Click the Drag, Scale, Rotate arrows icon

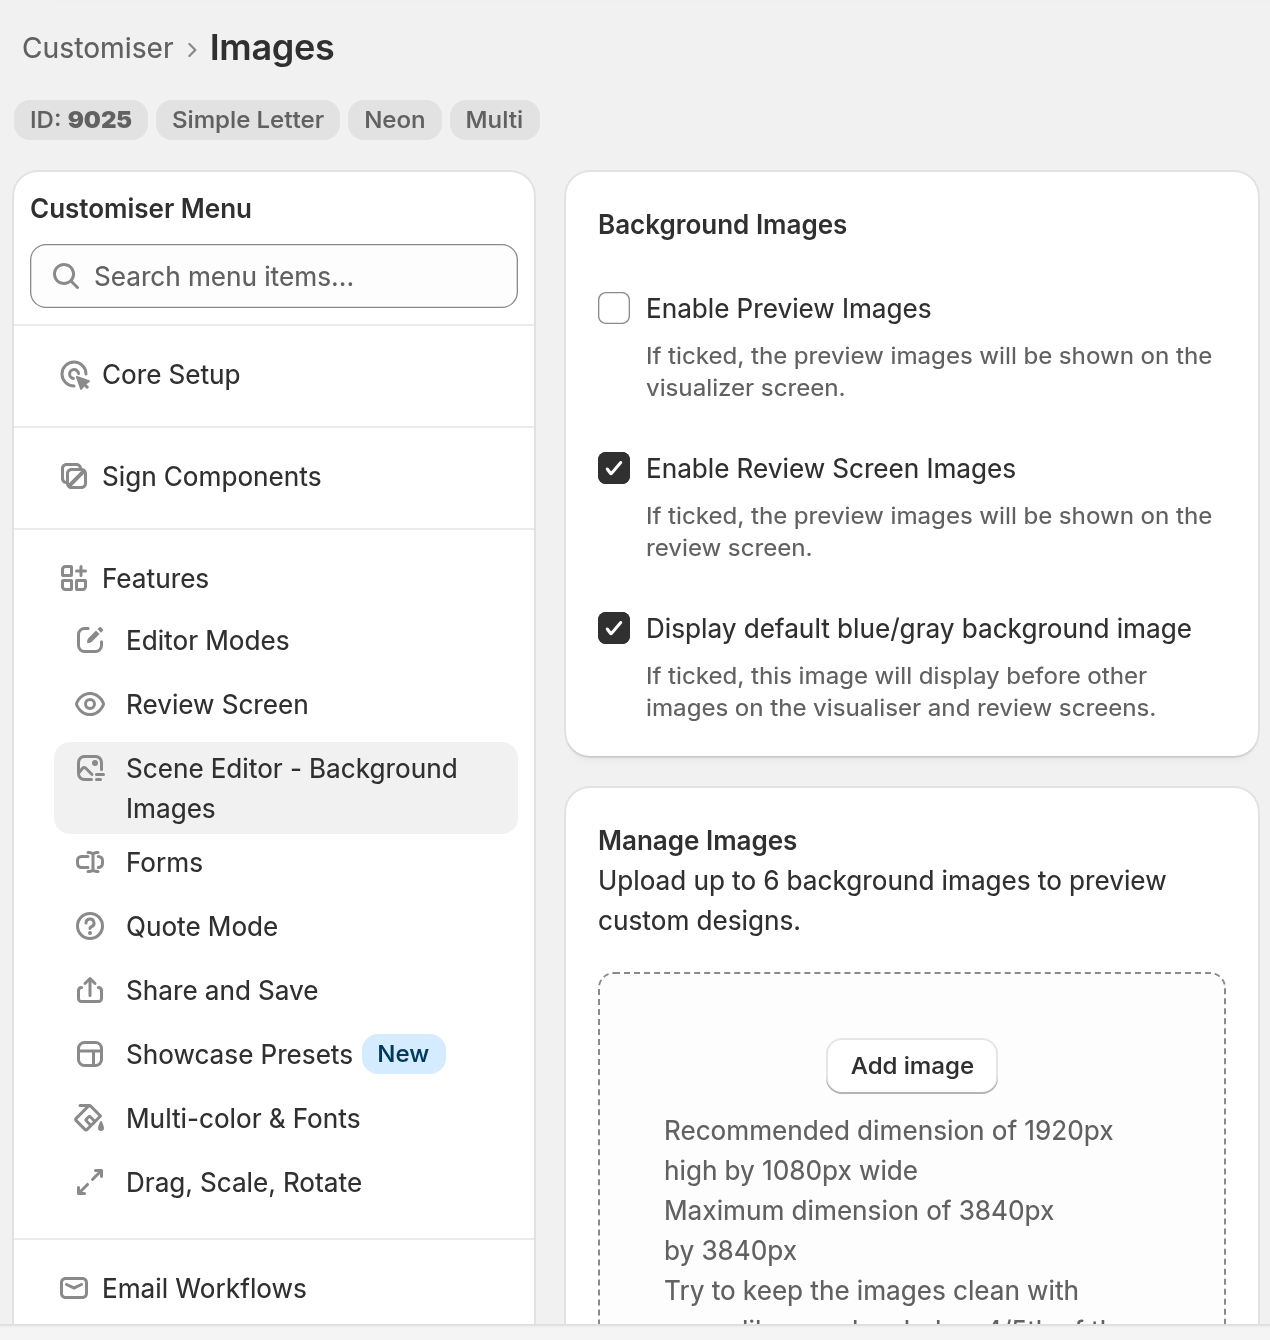pos(90,1183)
